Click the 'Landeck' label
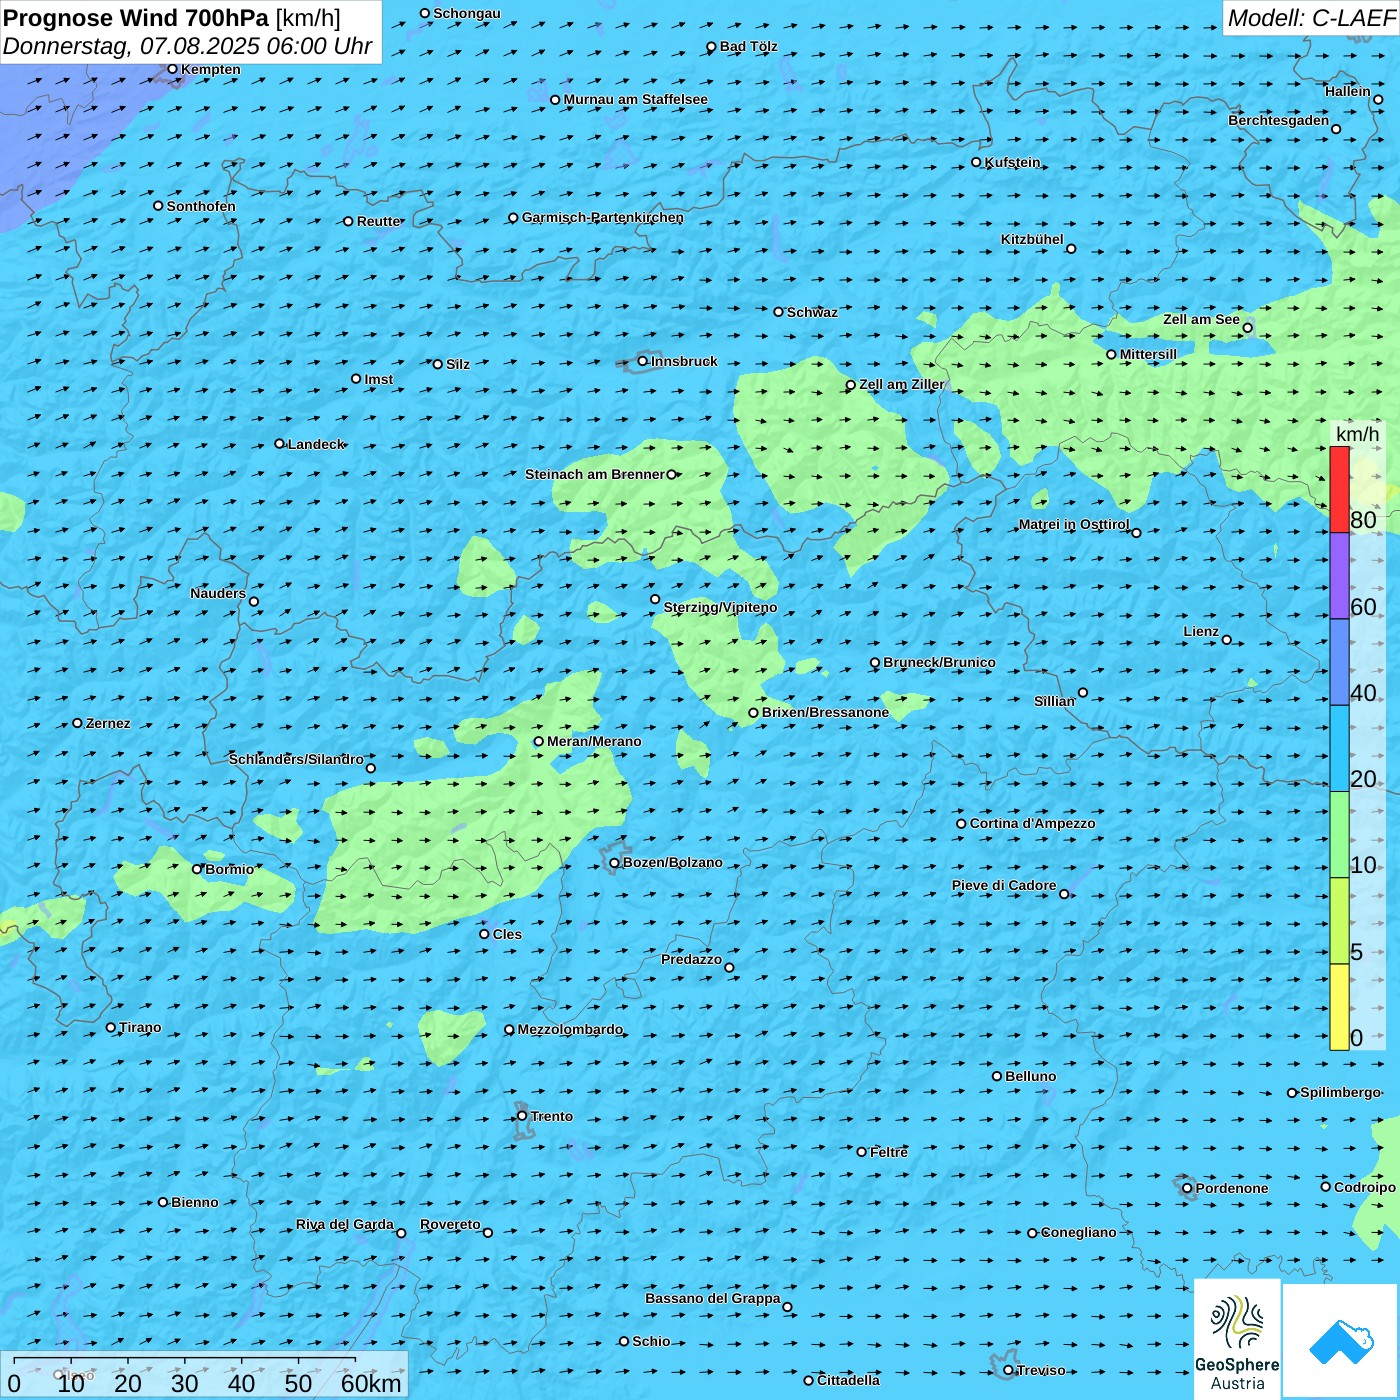The image size is (1400, 1400). (x=316, y=444)
